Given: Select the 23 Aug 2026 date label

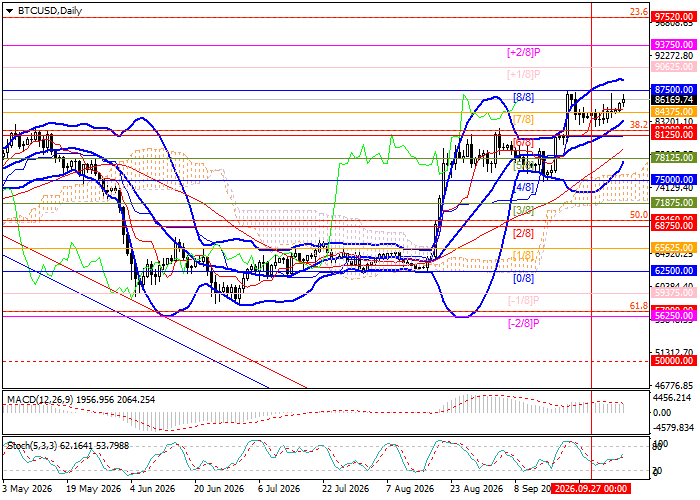Looking at the screenshot, I should coord(476,489).
